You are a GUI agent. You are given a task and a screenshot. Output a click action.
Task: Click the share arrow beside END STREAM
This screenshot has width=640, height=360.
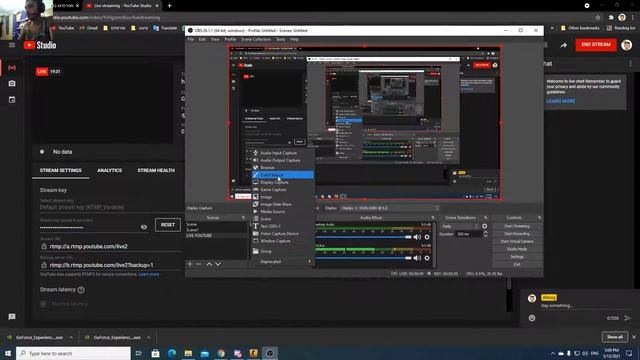coord(564,45)
